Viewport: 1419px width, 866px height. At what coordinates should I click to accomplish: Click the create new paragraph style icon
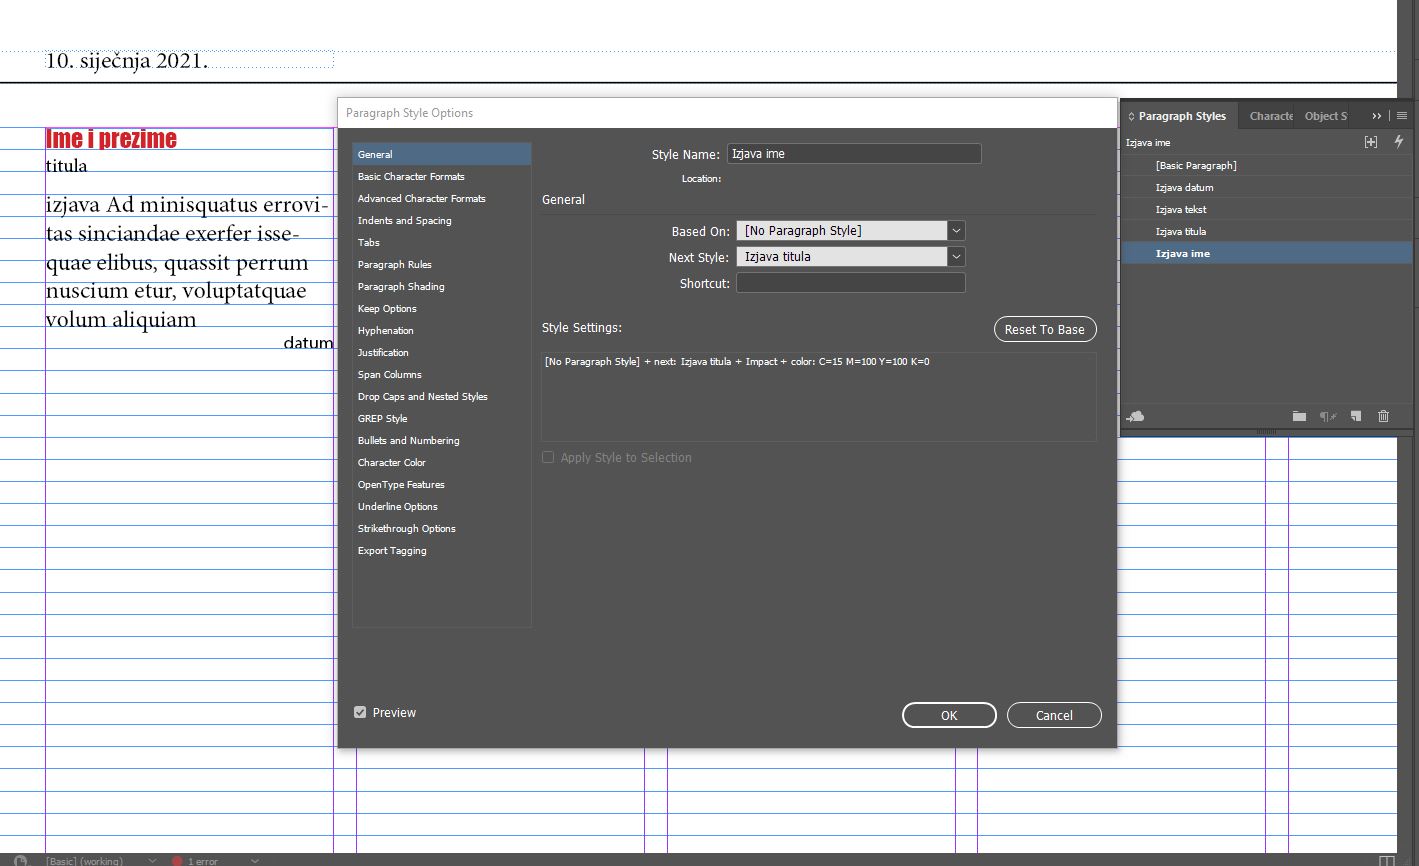click(x=1356, y=416)
